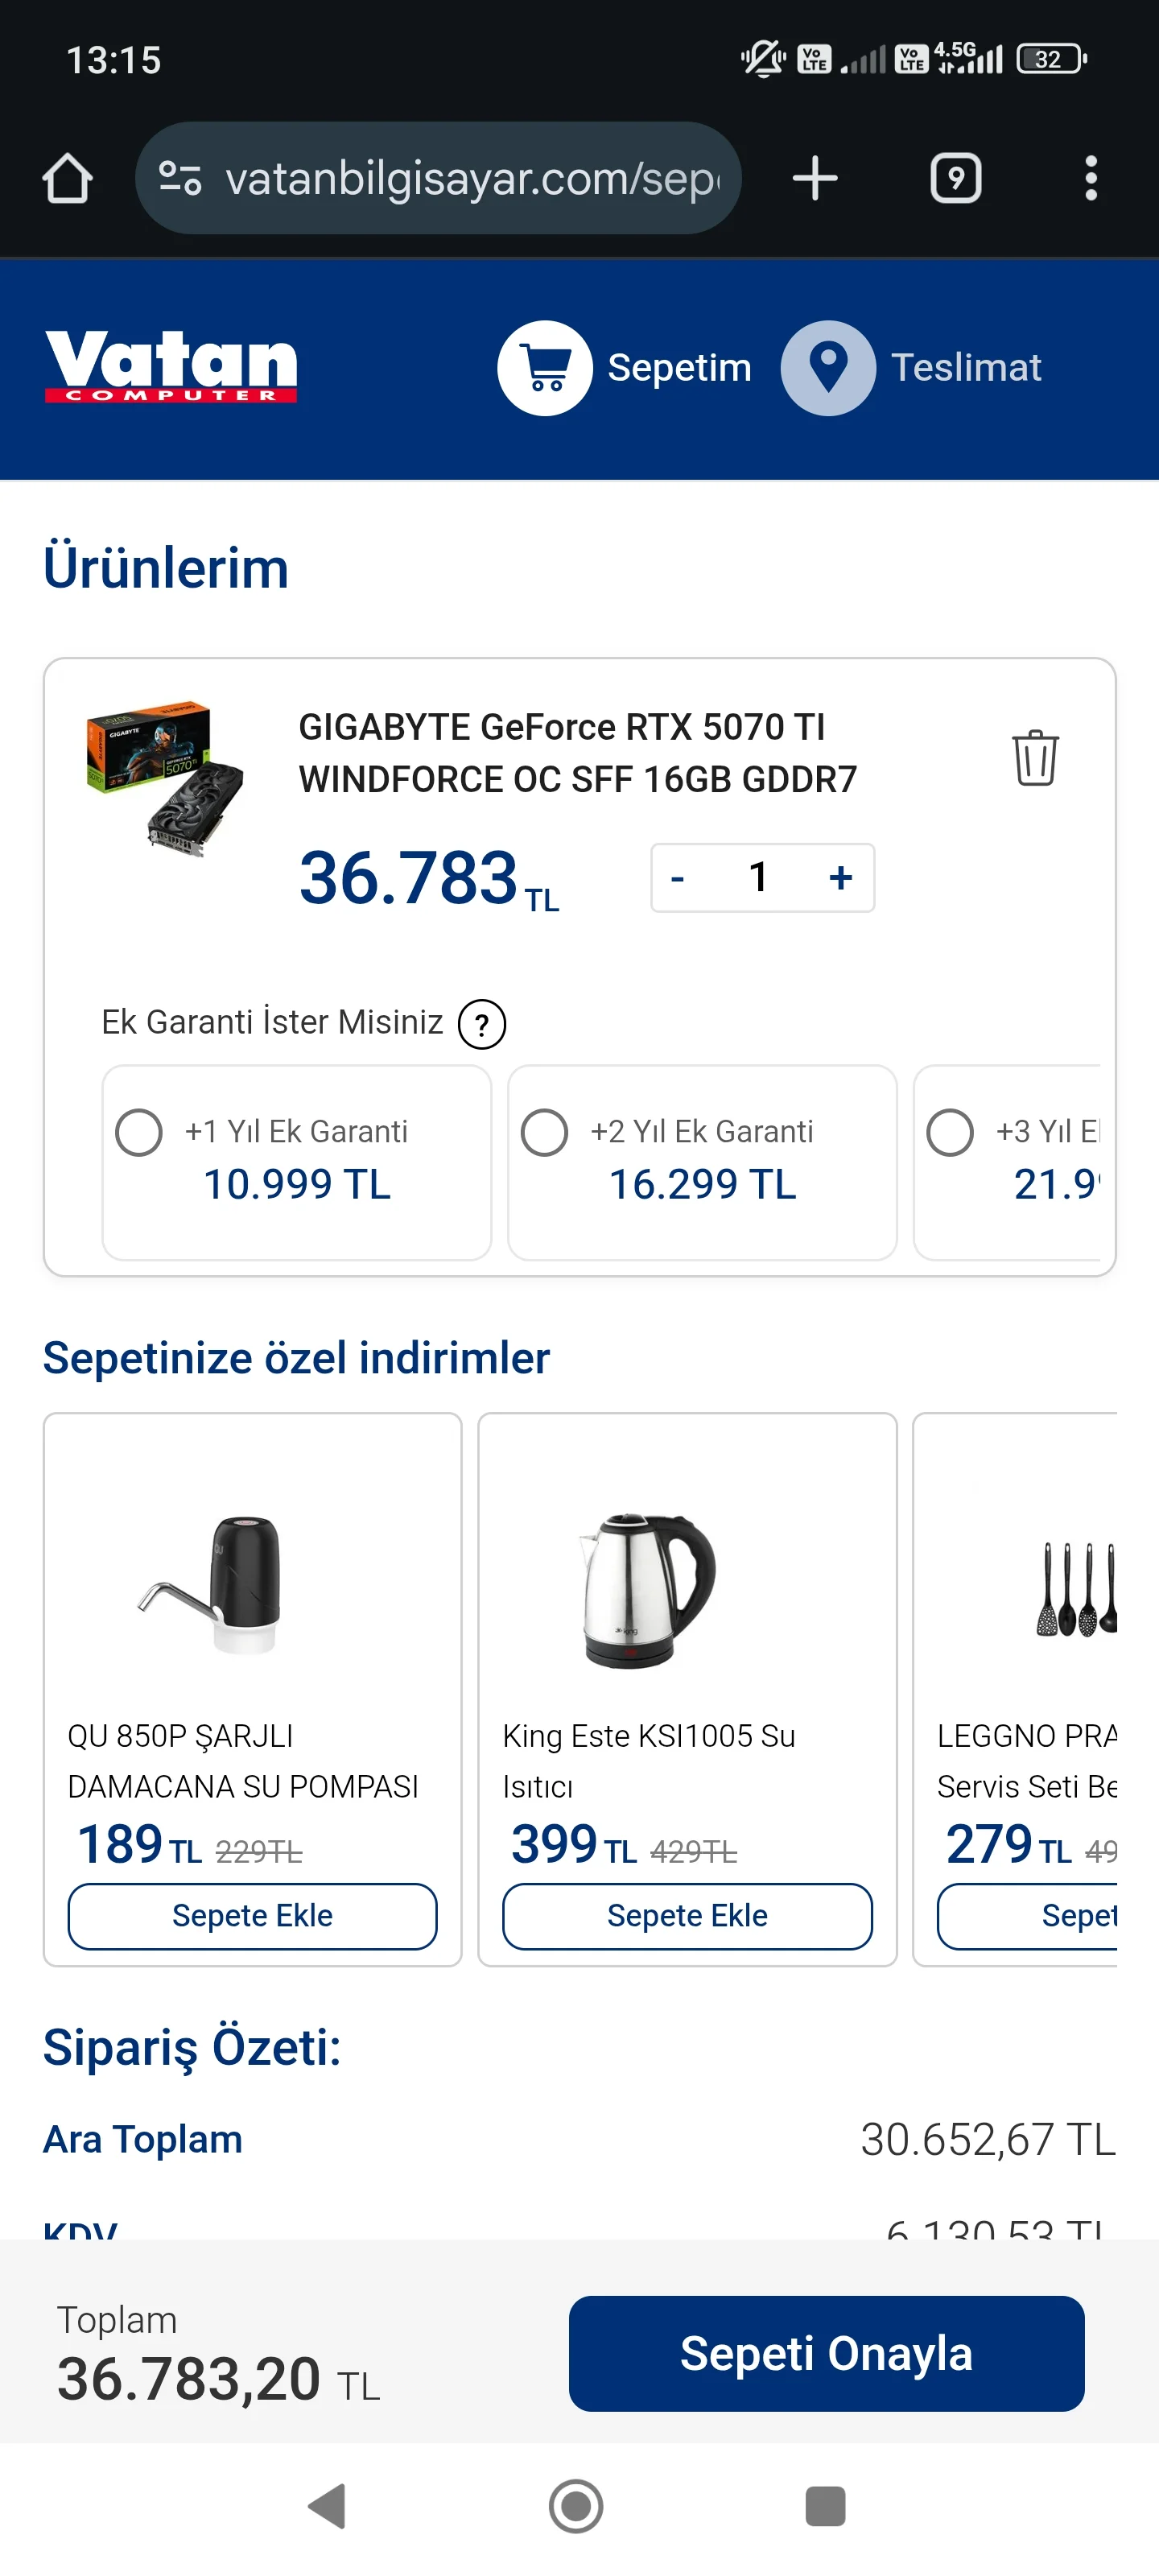1159x2576 pixels.
Task: Open browser three-dot menu
Action: (1090, 178)
